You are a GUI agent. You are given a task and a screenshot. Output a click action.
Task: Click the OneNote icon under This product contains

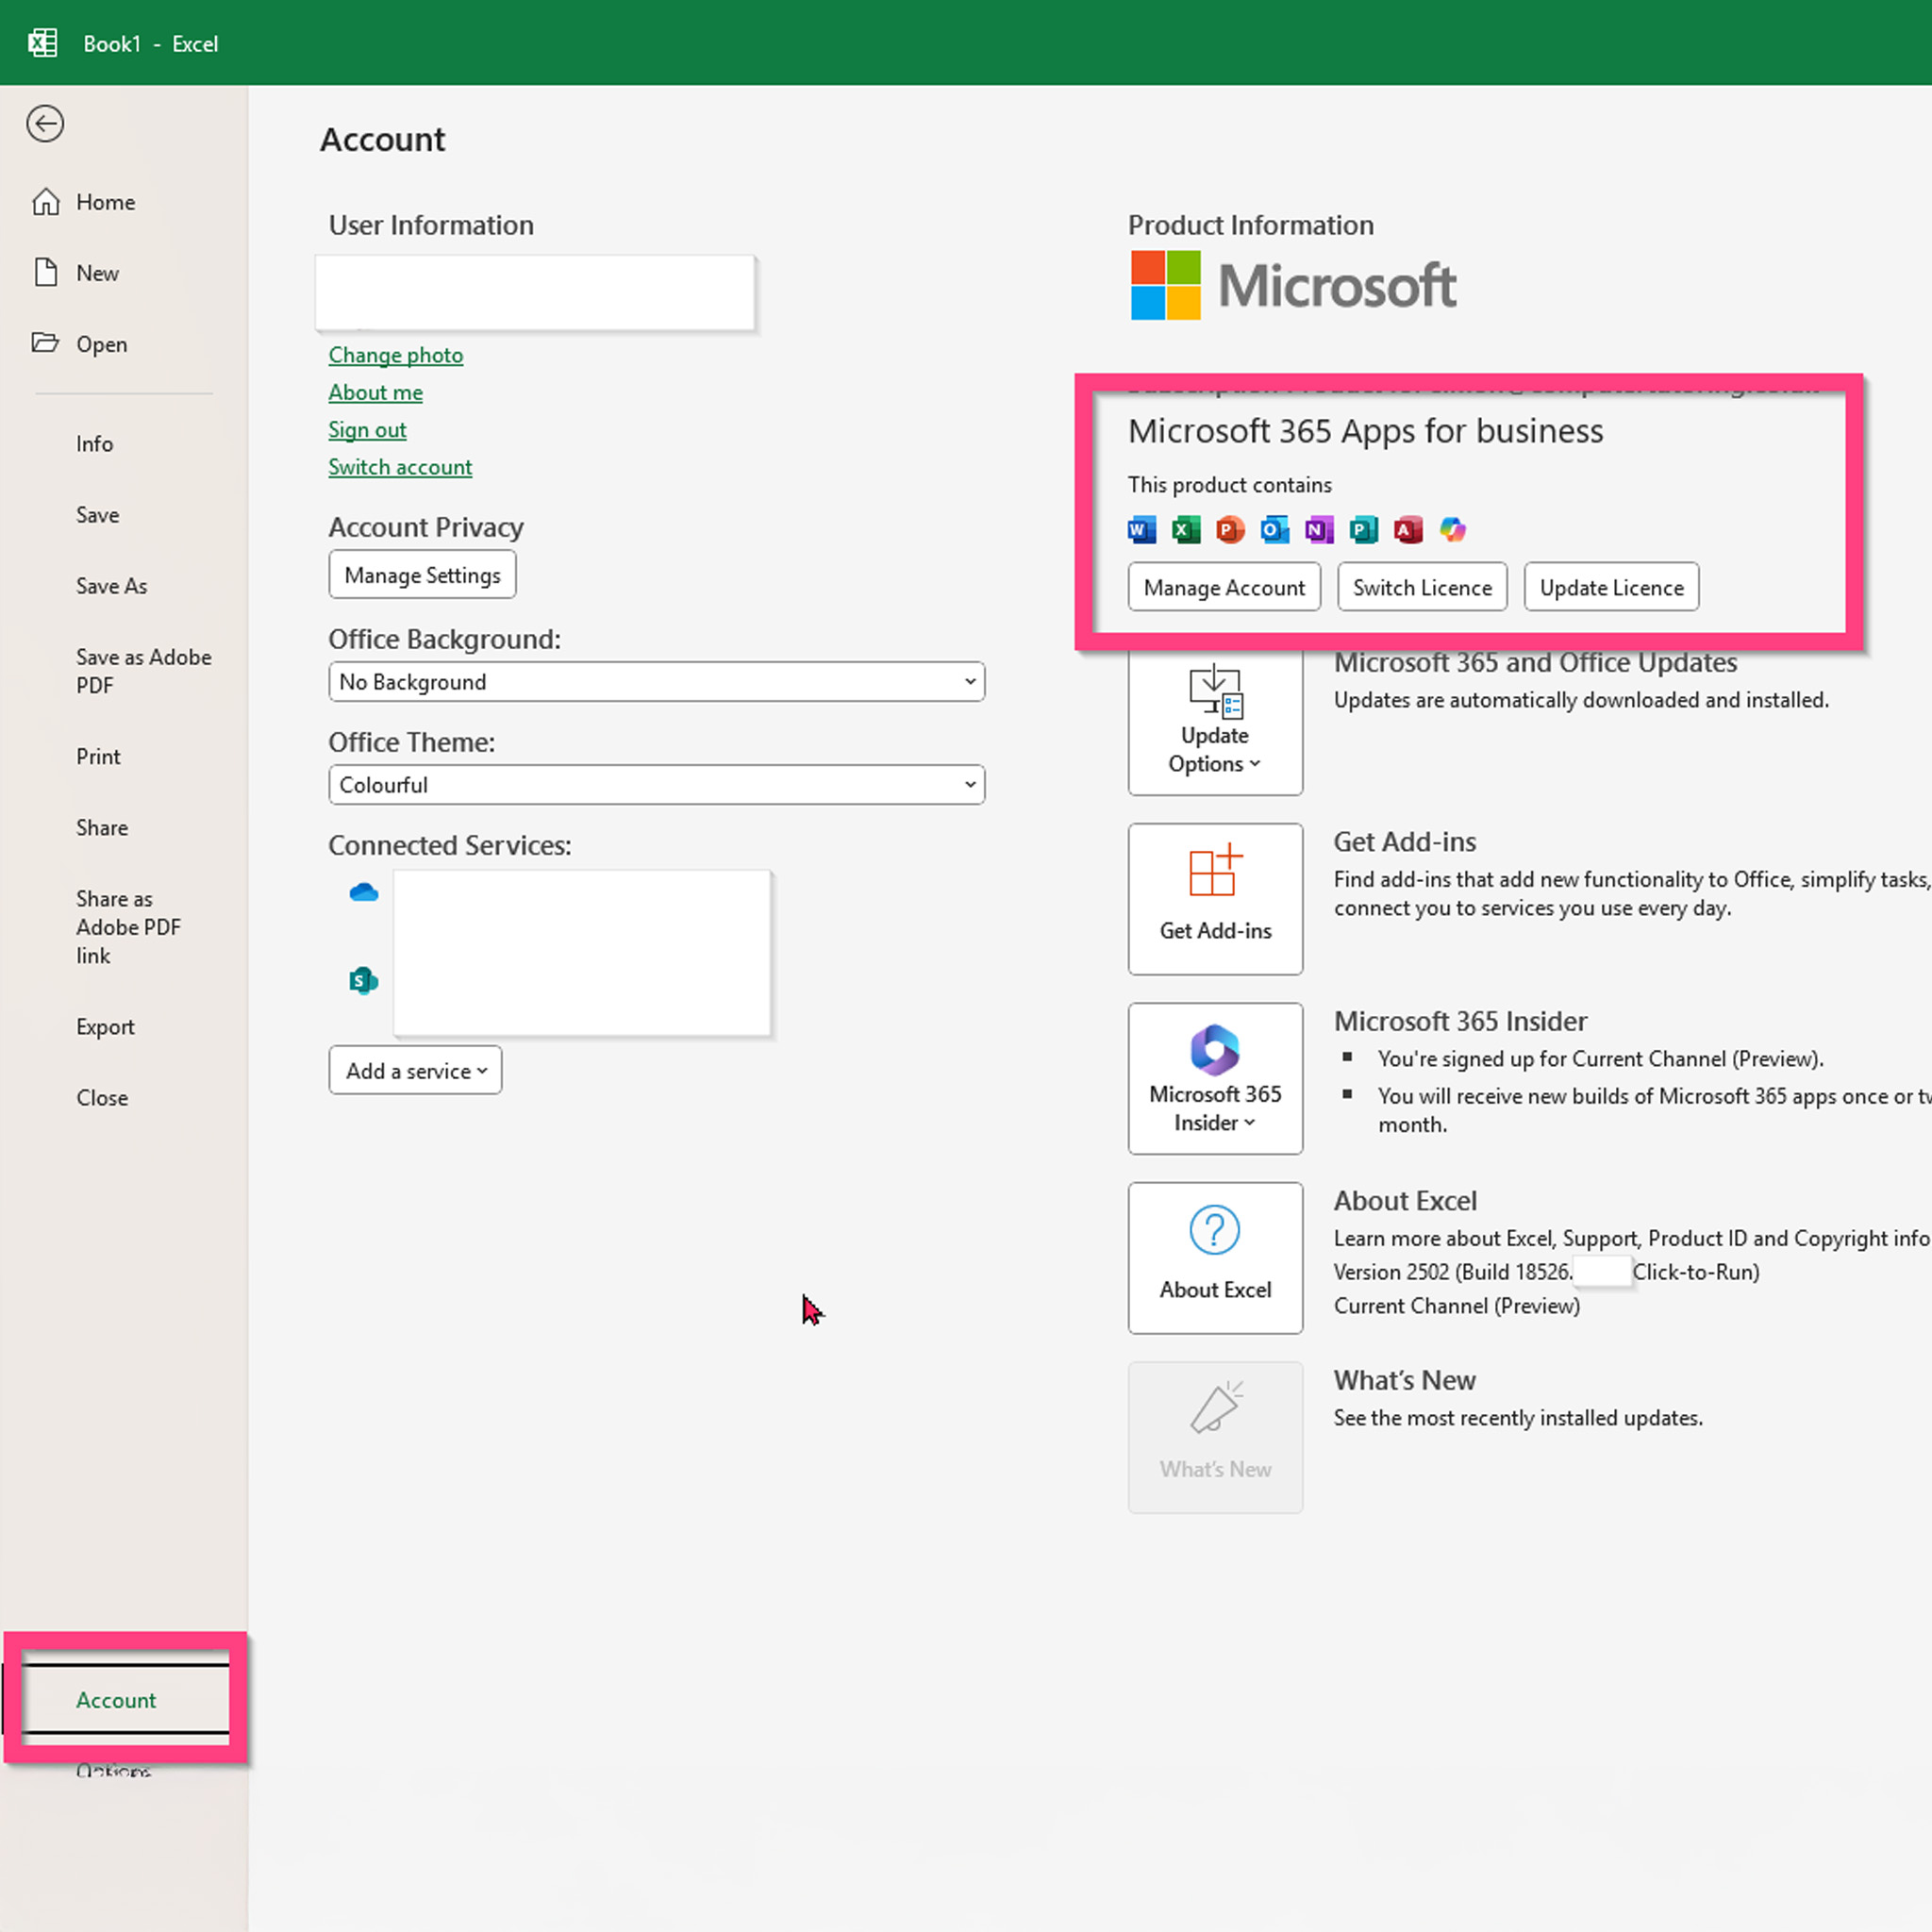coord(1319,530)
